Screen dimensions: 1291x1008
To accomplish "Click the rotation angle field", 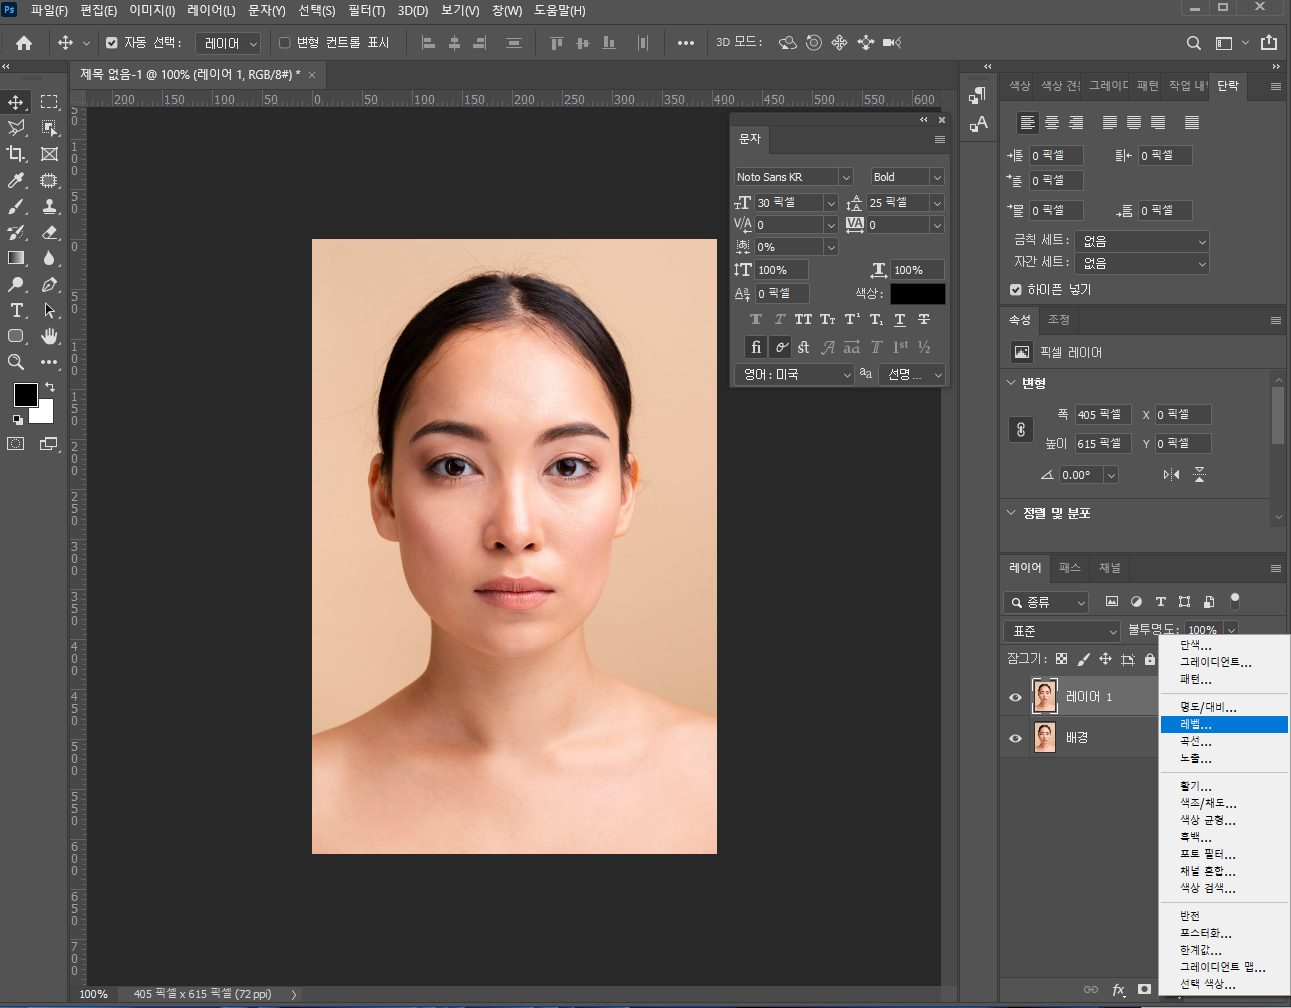I will (1082, 475).
